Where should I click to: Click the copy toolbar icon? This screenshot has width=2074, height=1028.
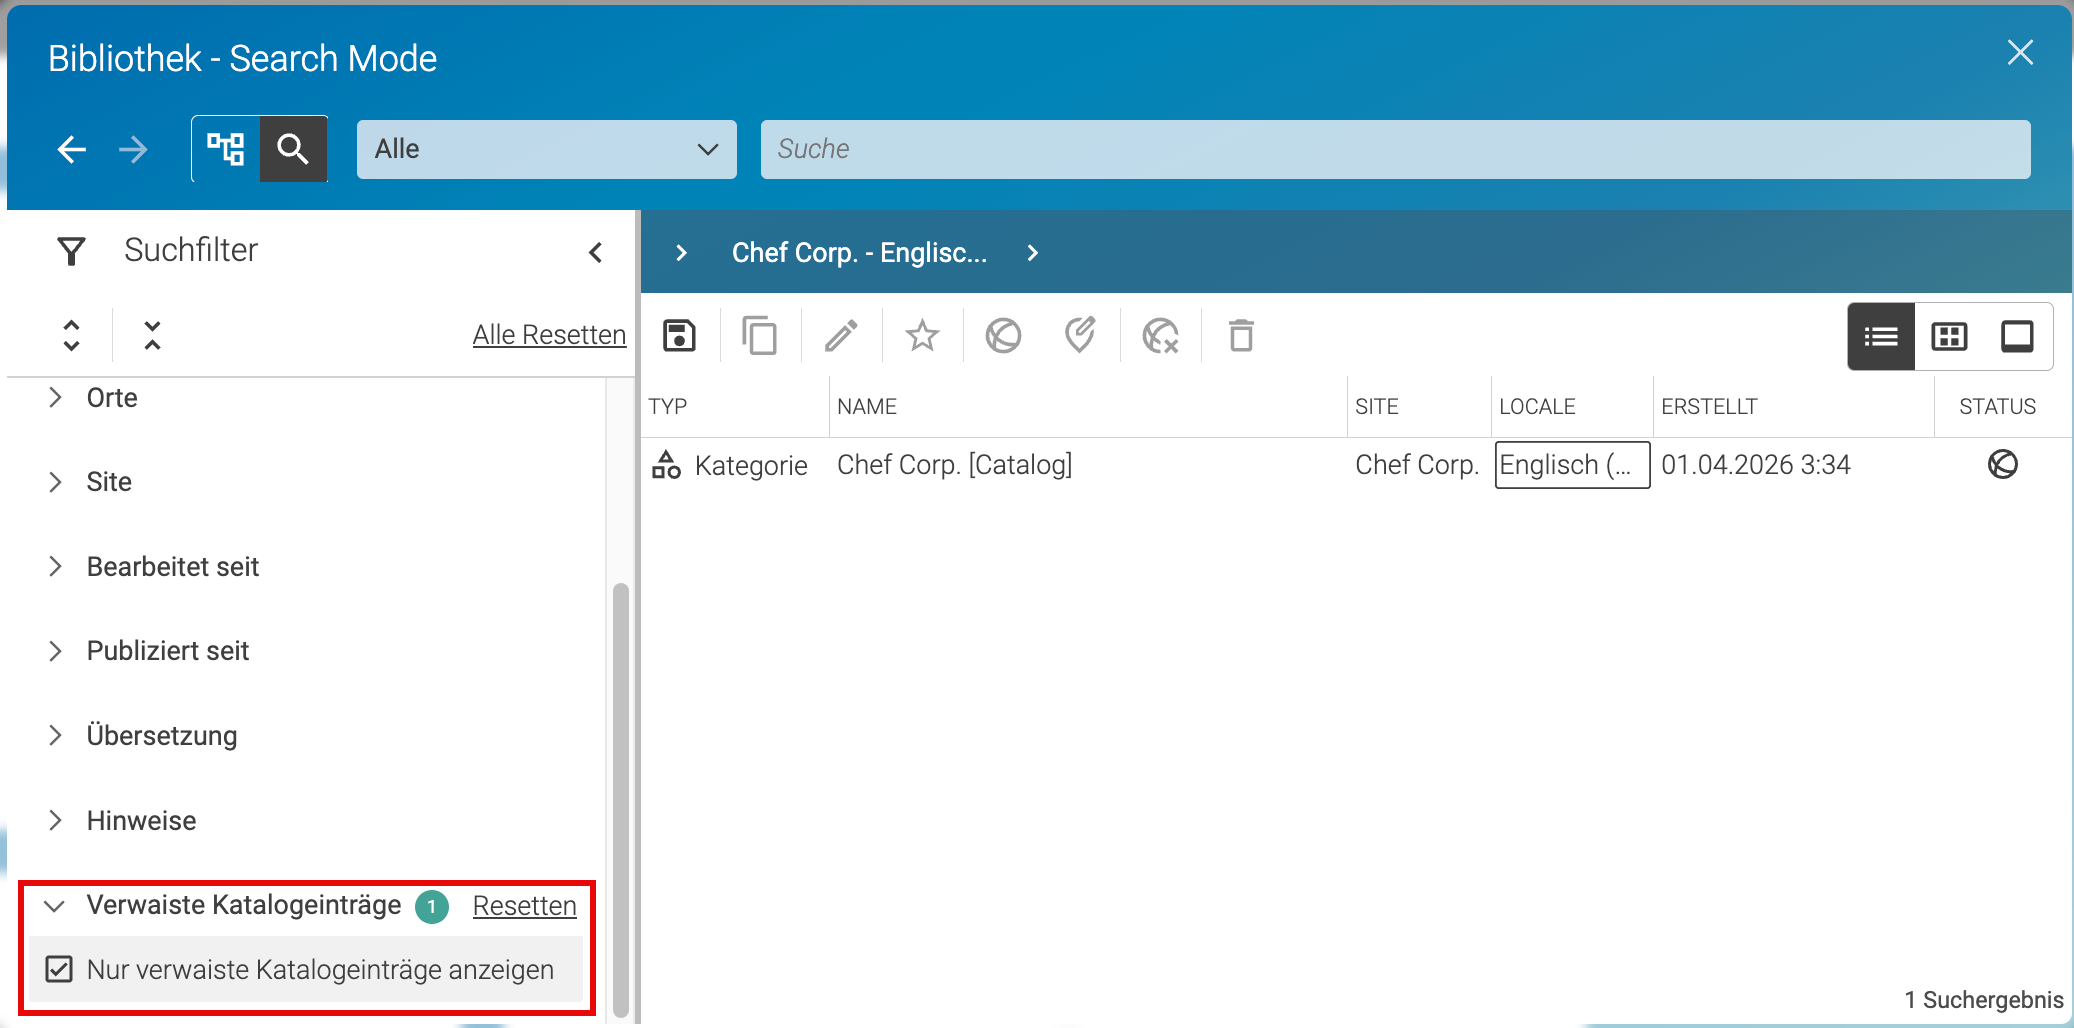click(x=760, y=336)
